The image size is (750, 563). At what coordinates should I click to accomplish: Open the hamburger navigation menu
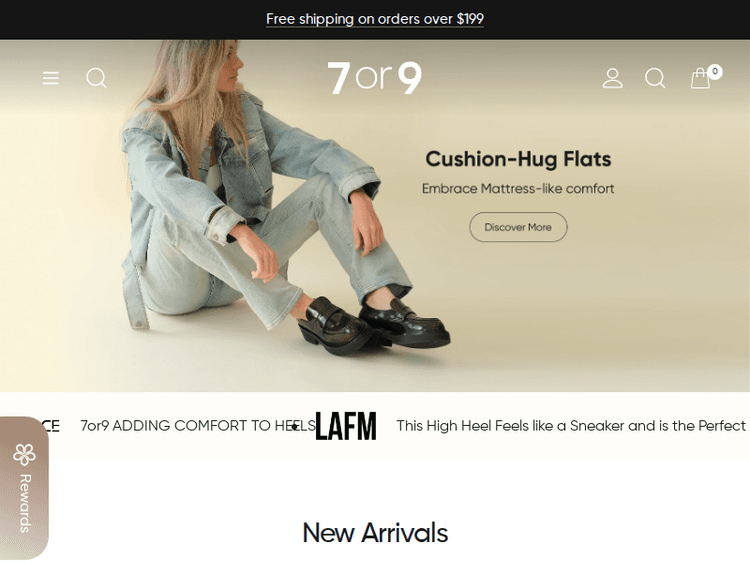(x=51, y=77)
